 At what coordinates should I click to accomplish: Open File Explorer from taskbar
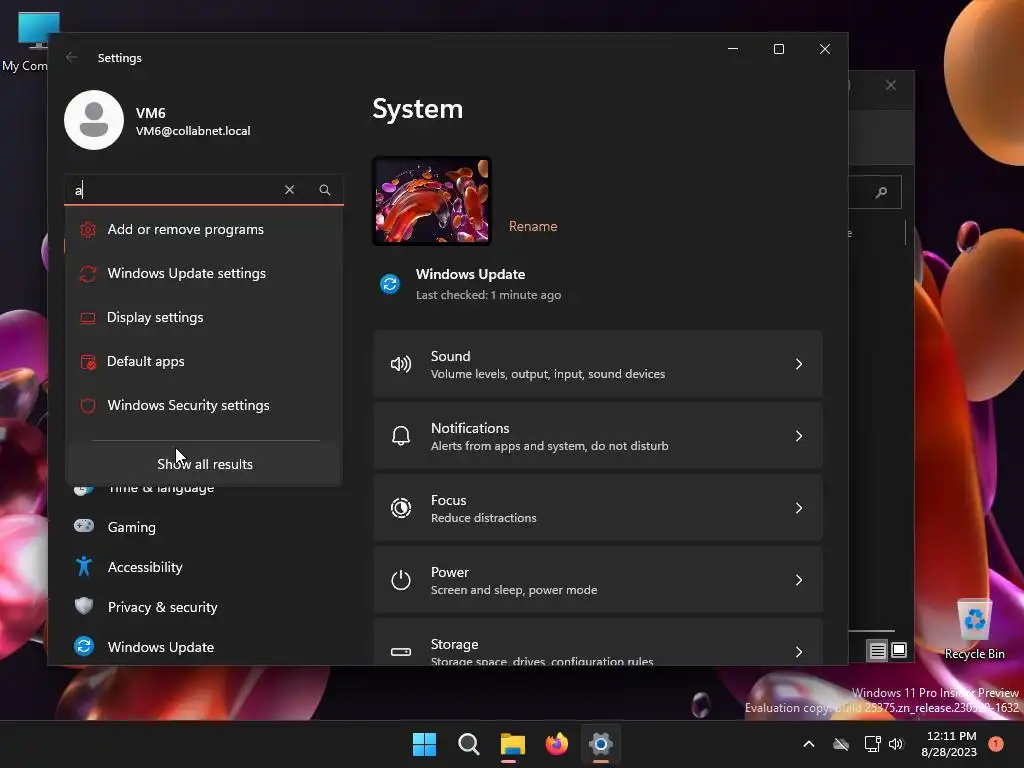[x=513, y=744]
